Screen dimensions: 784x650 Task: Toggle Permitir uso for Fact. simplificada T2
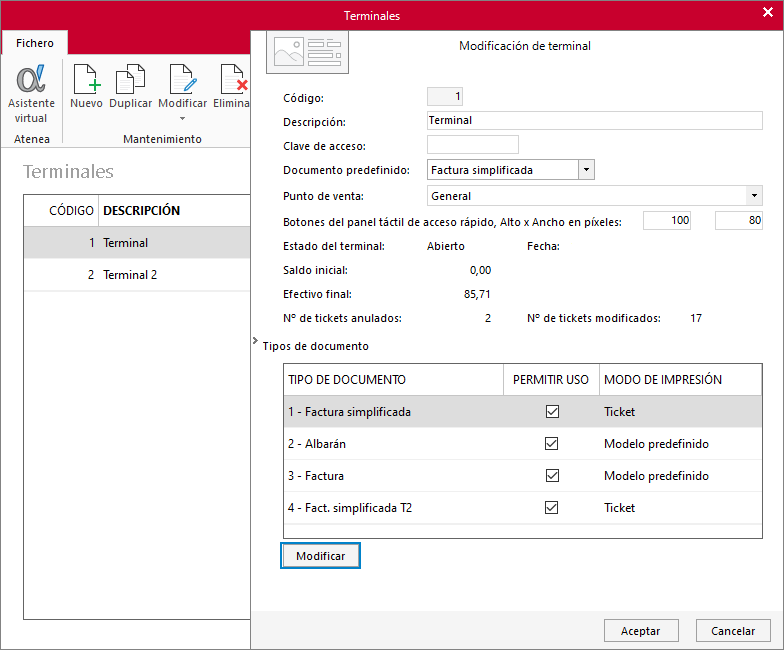[x=552, y=508]
